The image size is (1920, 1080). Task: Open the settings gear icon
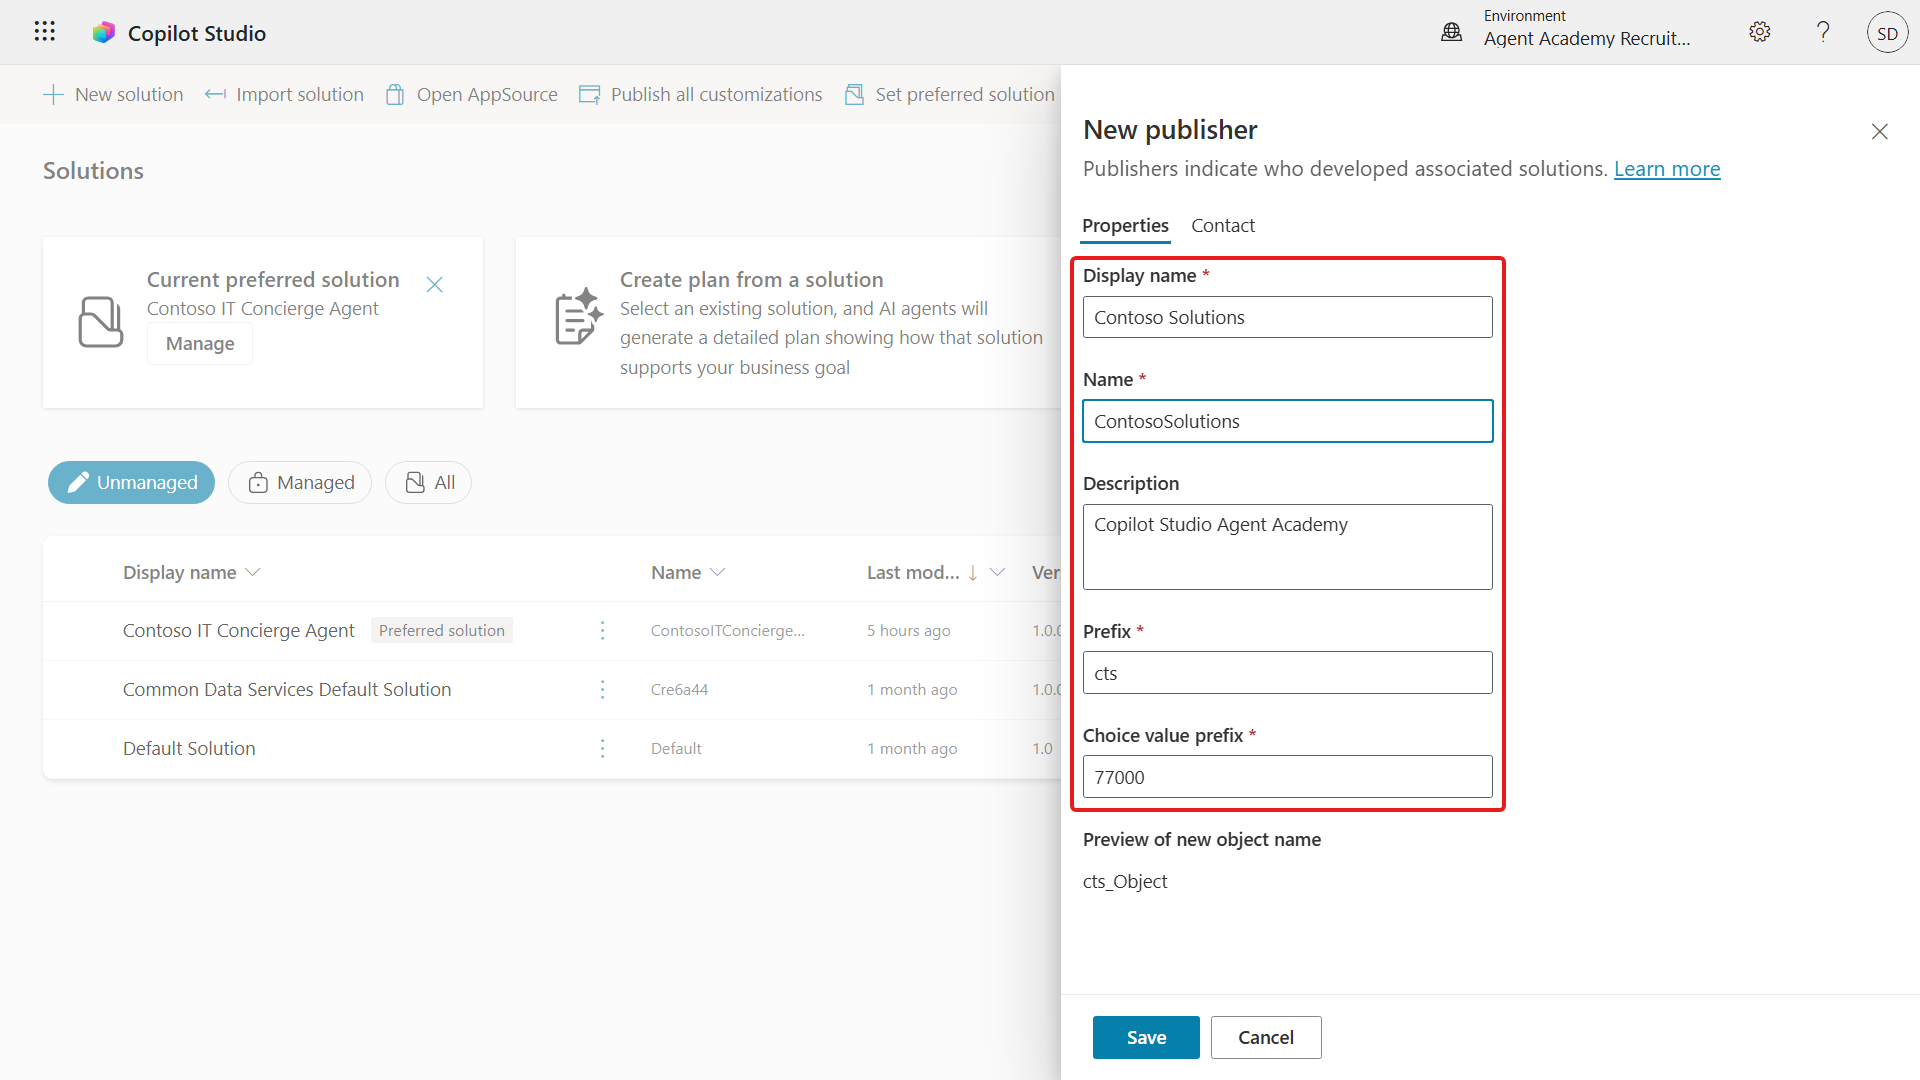(1760, 32)
